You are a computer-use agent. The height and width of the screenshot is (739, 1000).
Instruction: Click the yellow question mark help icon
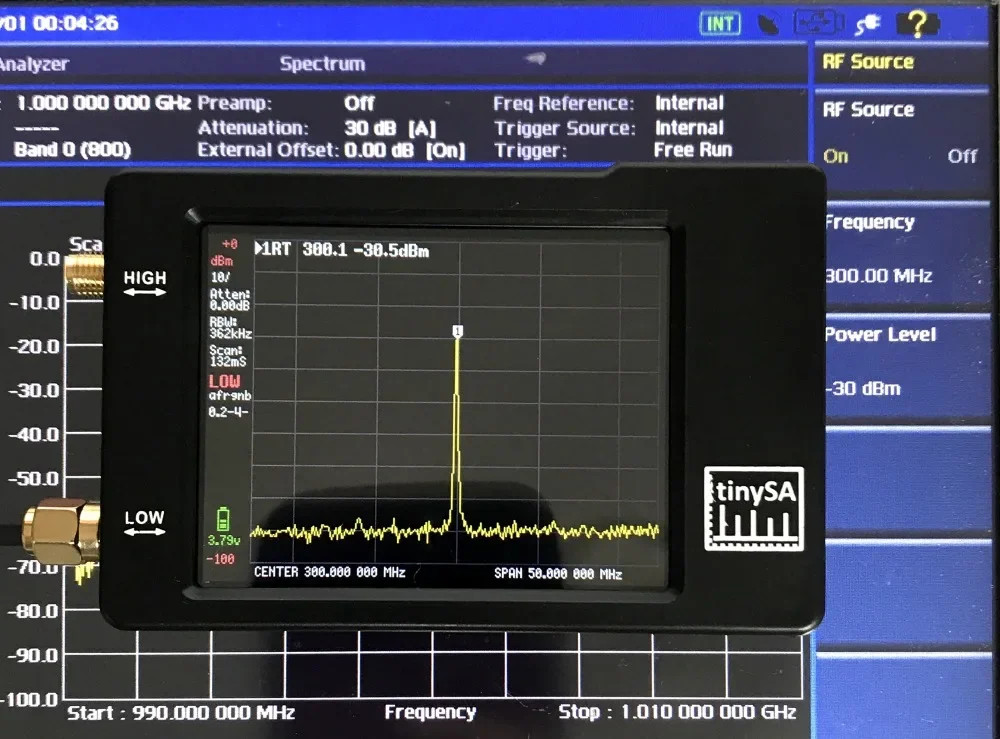(918, 23)
